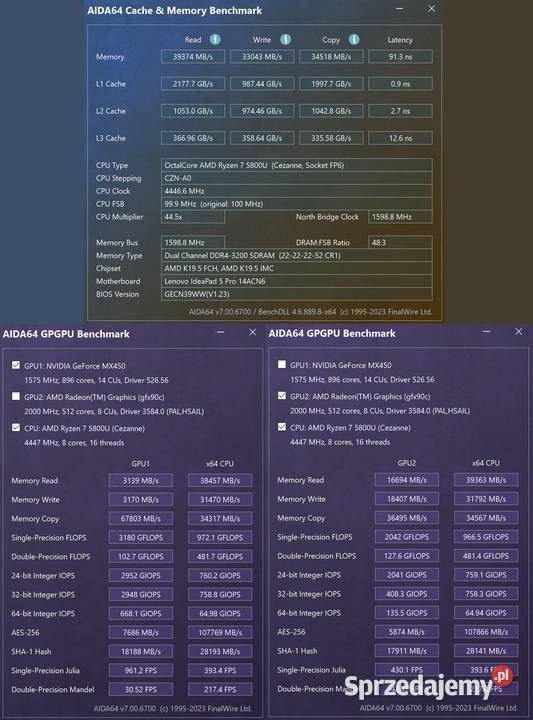Click GPU2 Memory Write 18407 MB/s
533x720 pixels.
tap(406, 499)
